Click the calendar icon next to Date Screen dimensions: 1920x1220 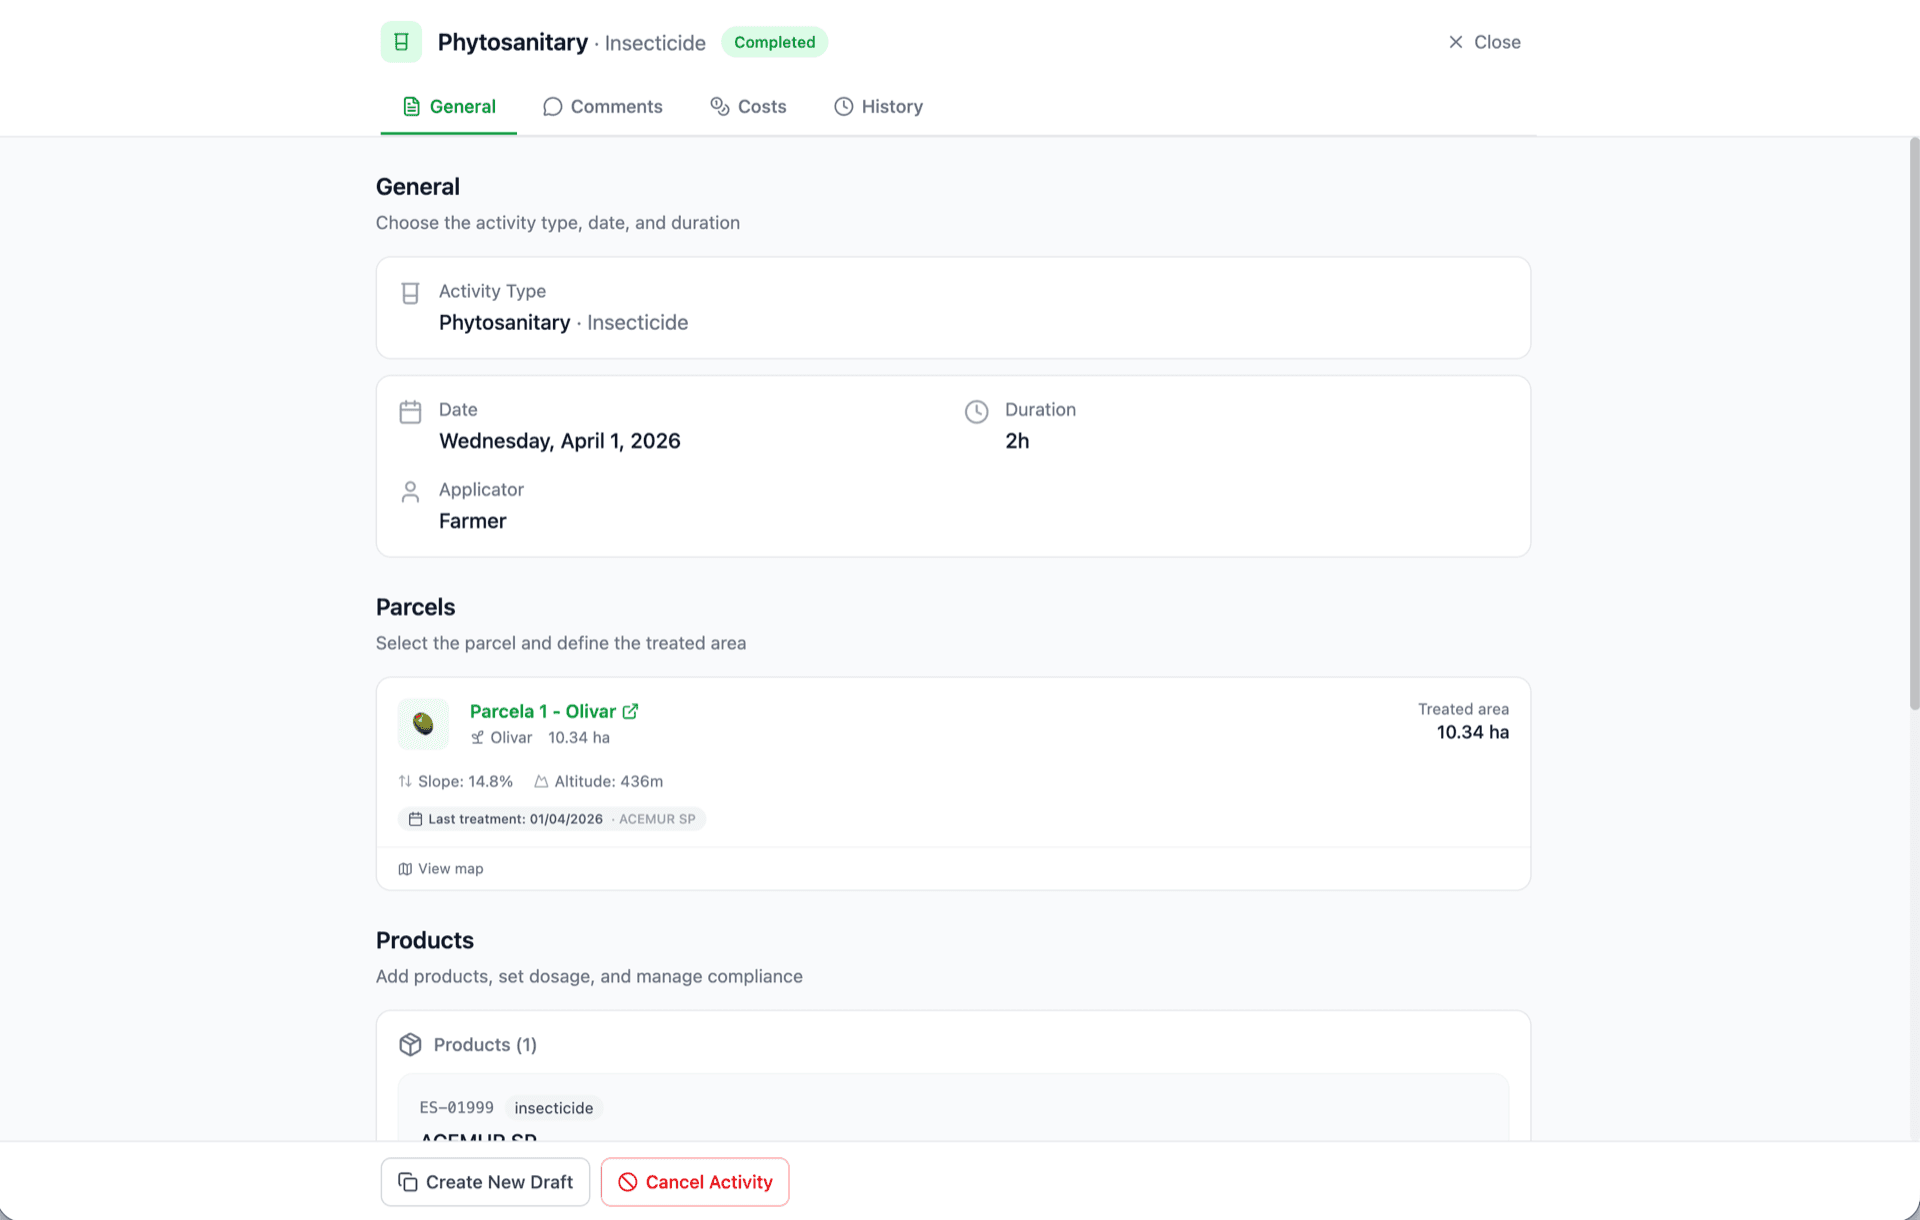410,412
